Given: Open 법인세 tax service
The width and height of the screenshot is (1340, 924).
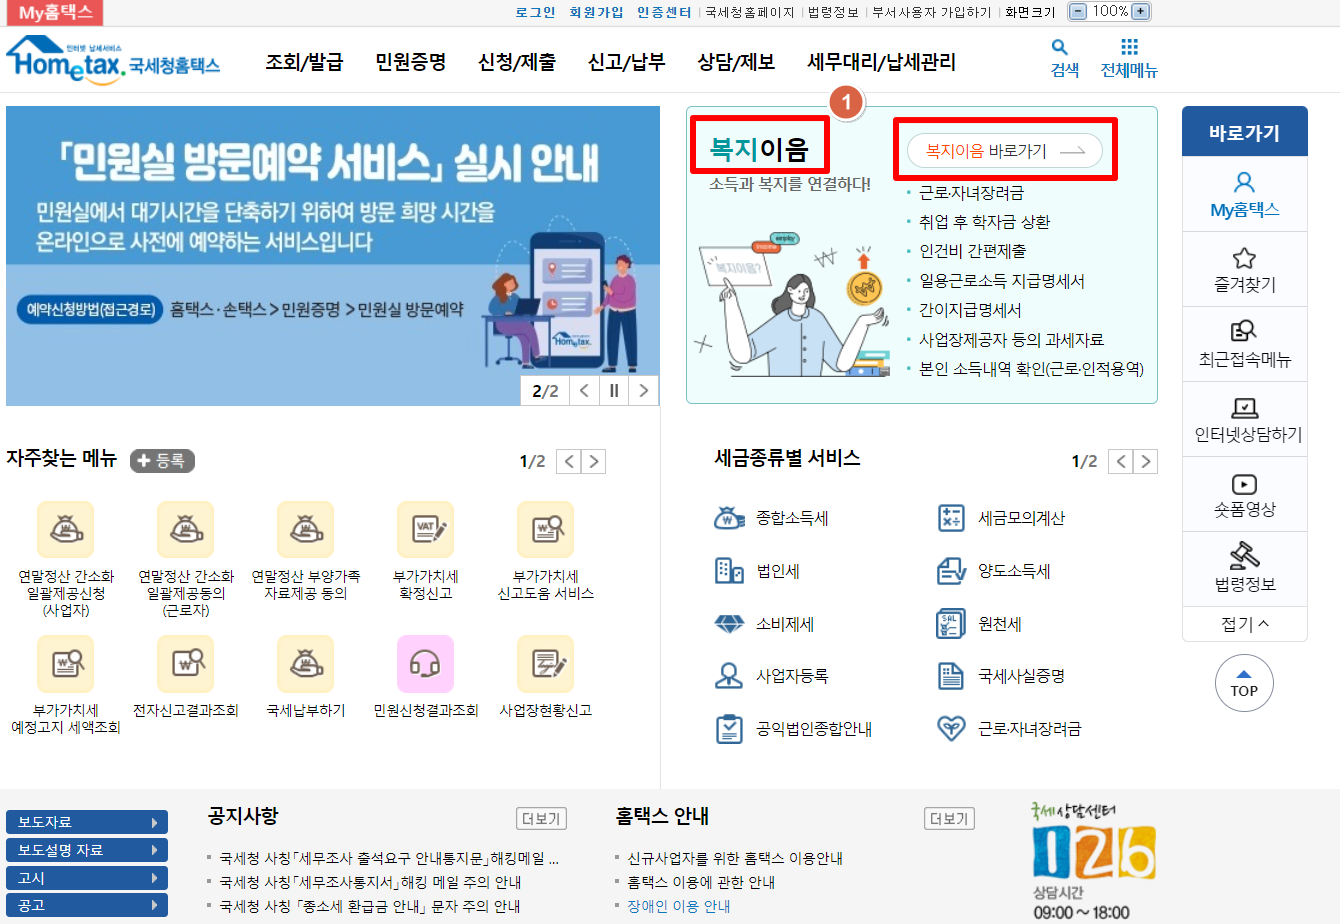Looking at the screenshot, I should 758,571.
